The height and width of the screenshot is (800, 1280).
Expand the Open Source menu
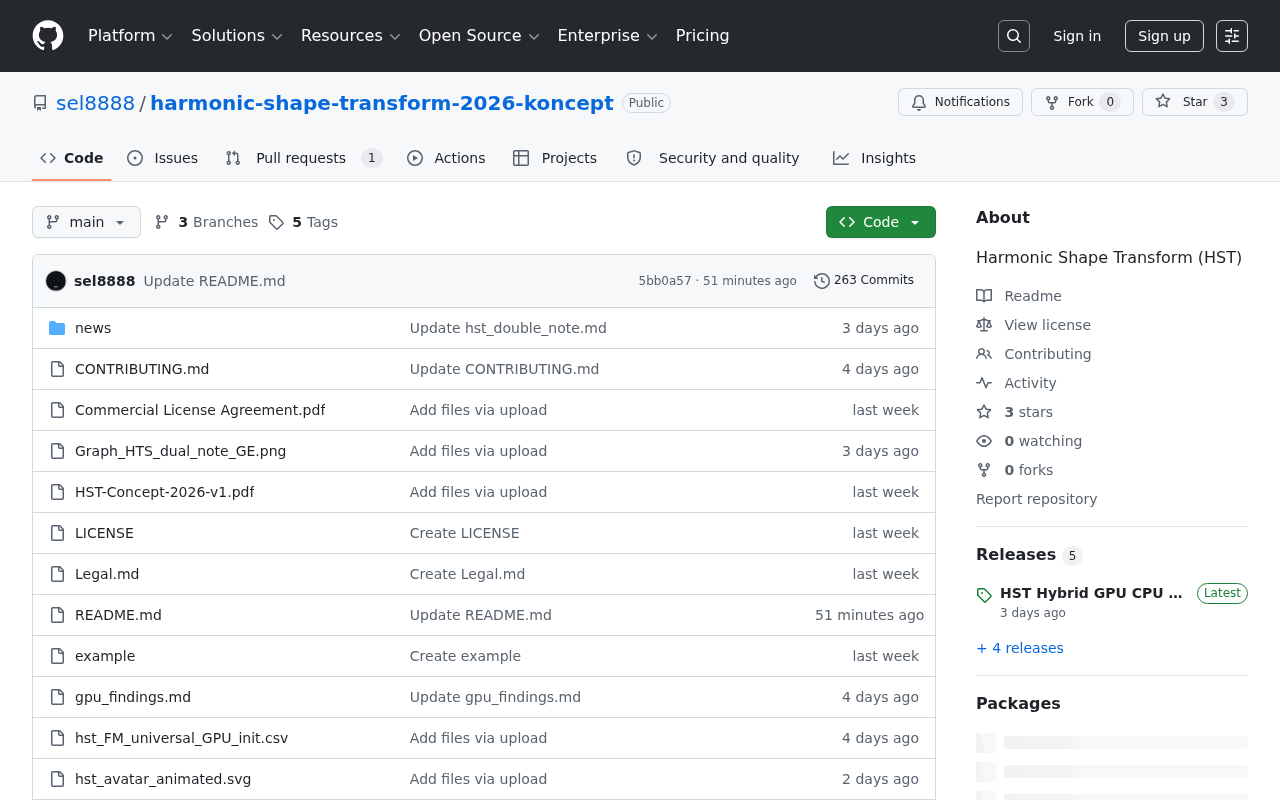[479, 36]
